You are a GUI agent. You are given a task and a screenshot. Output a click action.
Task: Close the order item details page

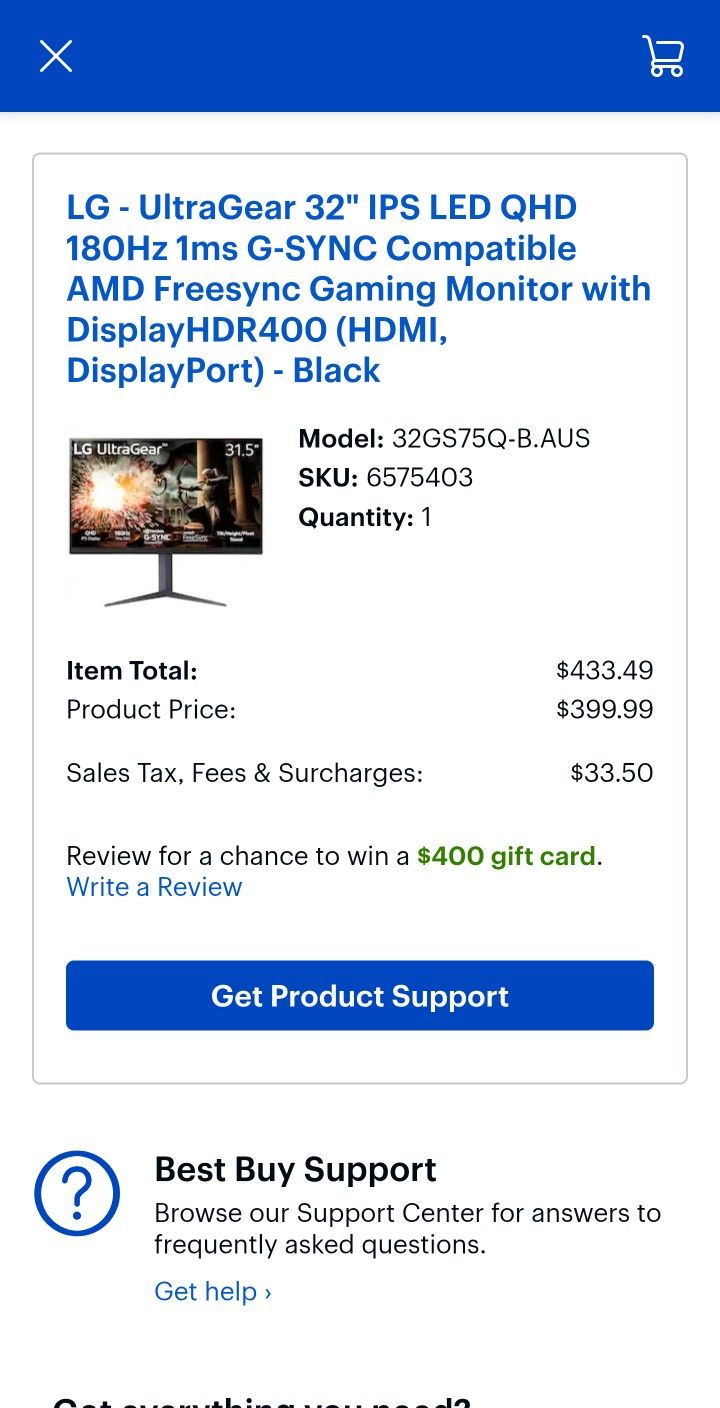56,56
